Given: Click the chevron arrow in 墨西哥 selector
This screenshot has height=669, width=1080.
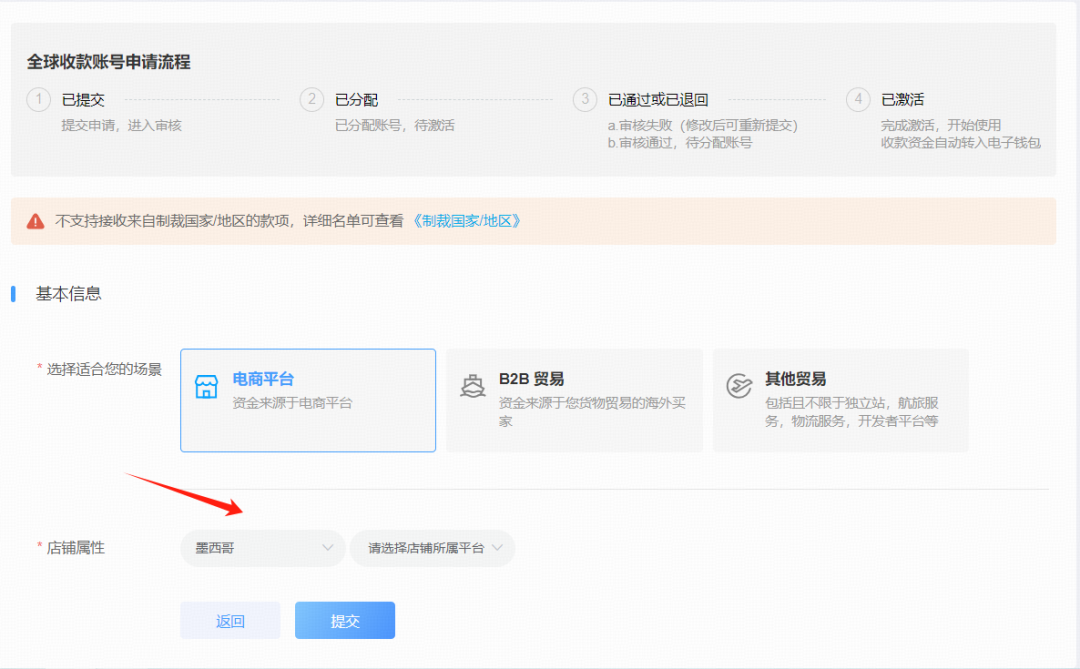Looking at the screenshot, I should [x=328, y=548].
